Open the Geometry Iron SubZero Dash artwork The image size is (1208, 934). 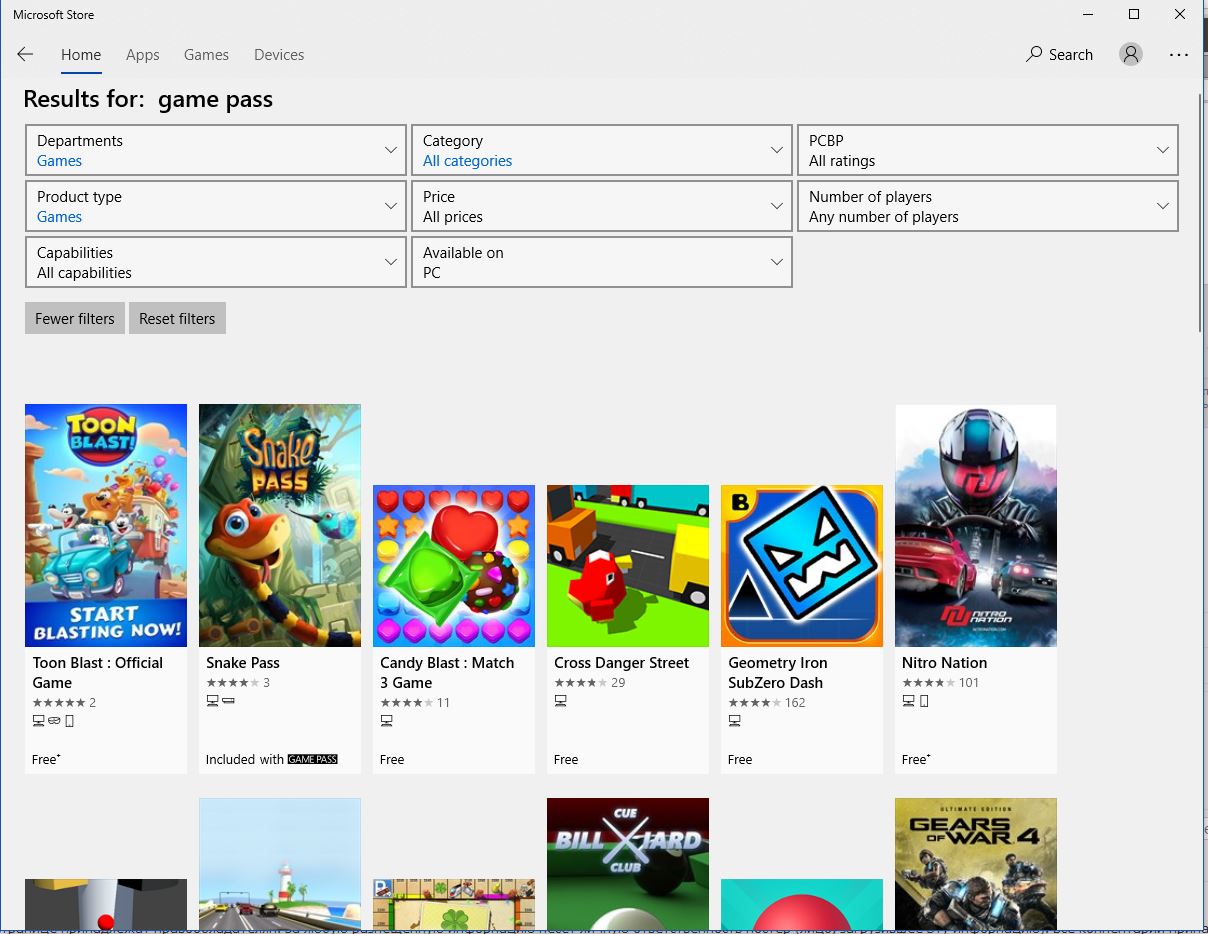[x=802, y=566]
